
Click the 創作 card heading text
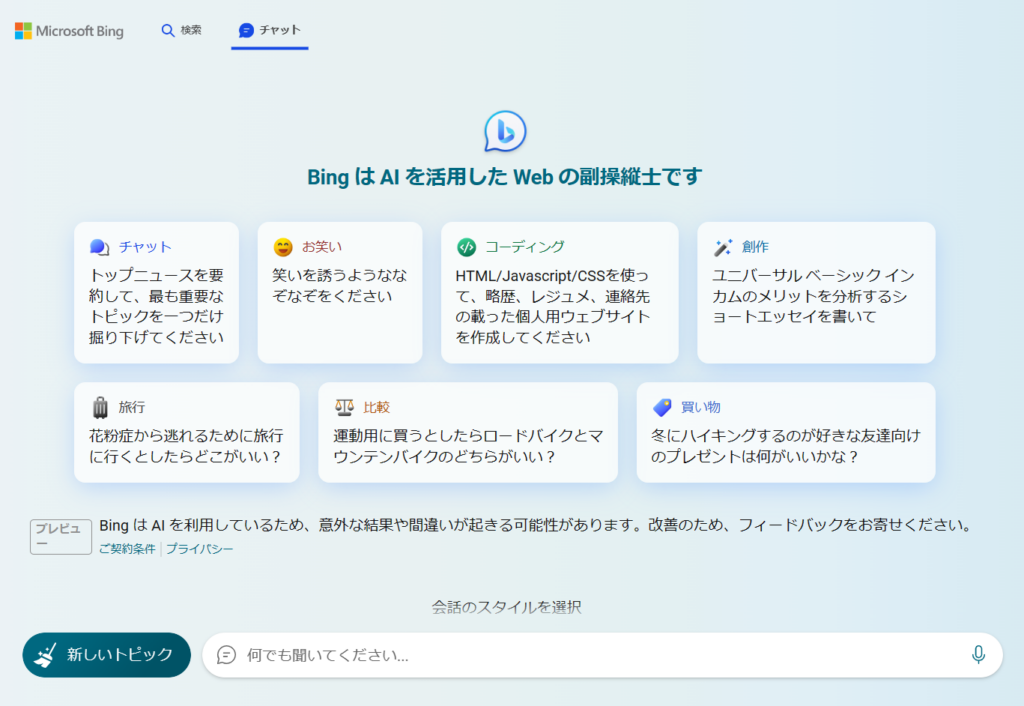[x=755, y=247]
